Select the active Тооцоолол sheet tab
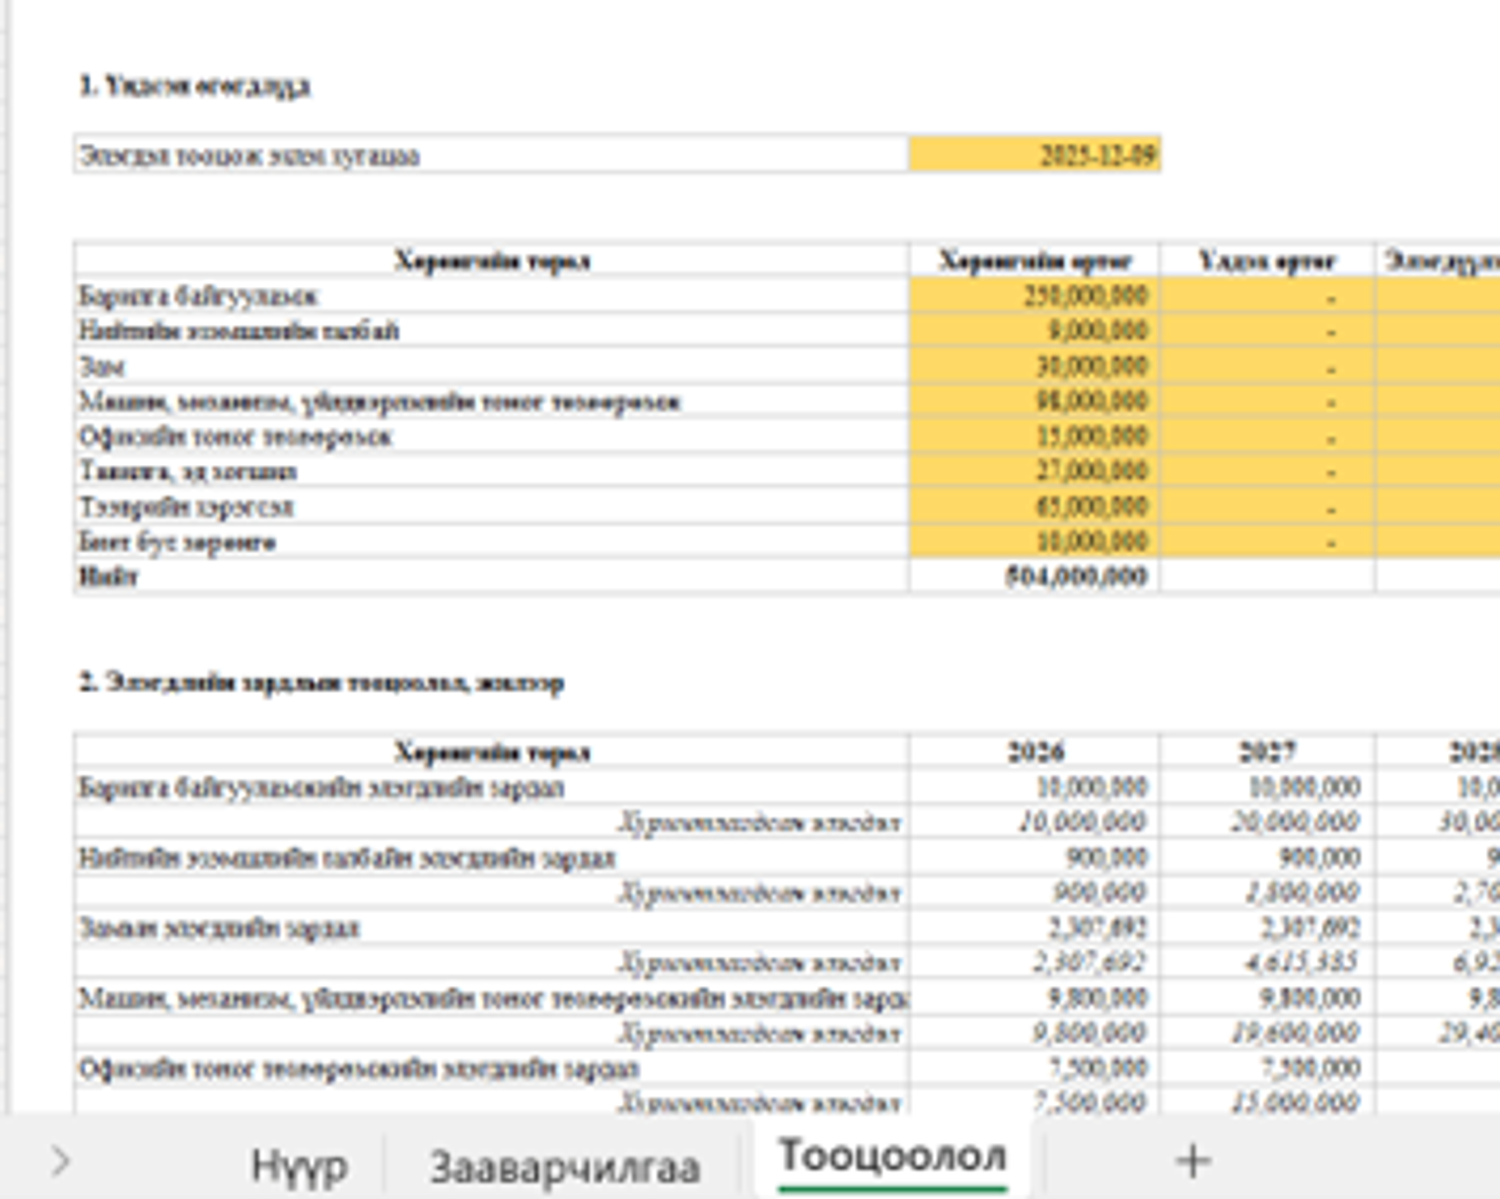The height and width of the screenshot is (1199, 1500). tap(892, 1157)
